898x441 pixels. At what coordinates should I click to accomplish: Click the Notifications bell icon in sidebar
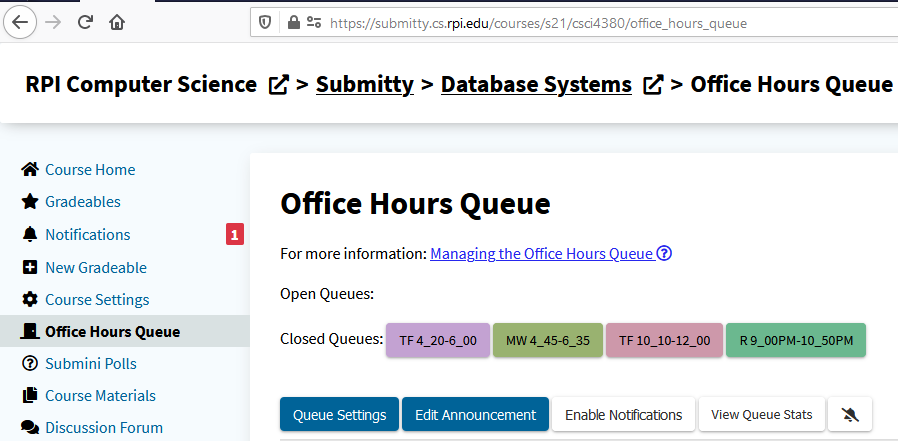point(29,234)
